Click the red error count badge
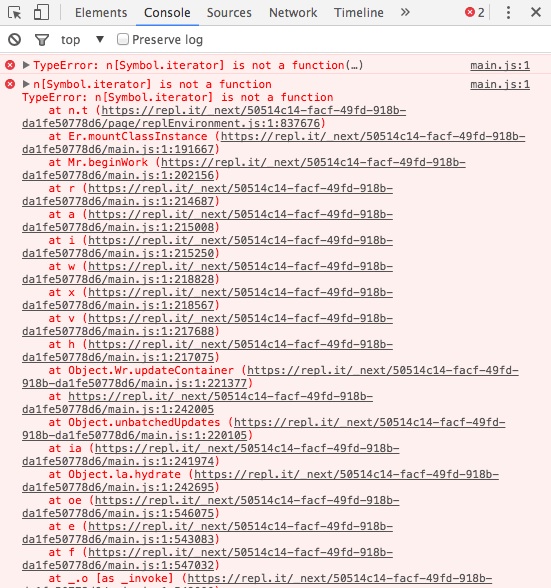This screenshot has height=588, width=551. pos(474,13)
